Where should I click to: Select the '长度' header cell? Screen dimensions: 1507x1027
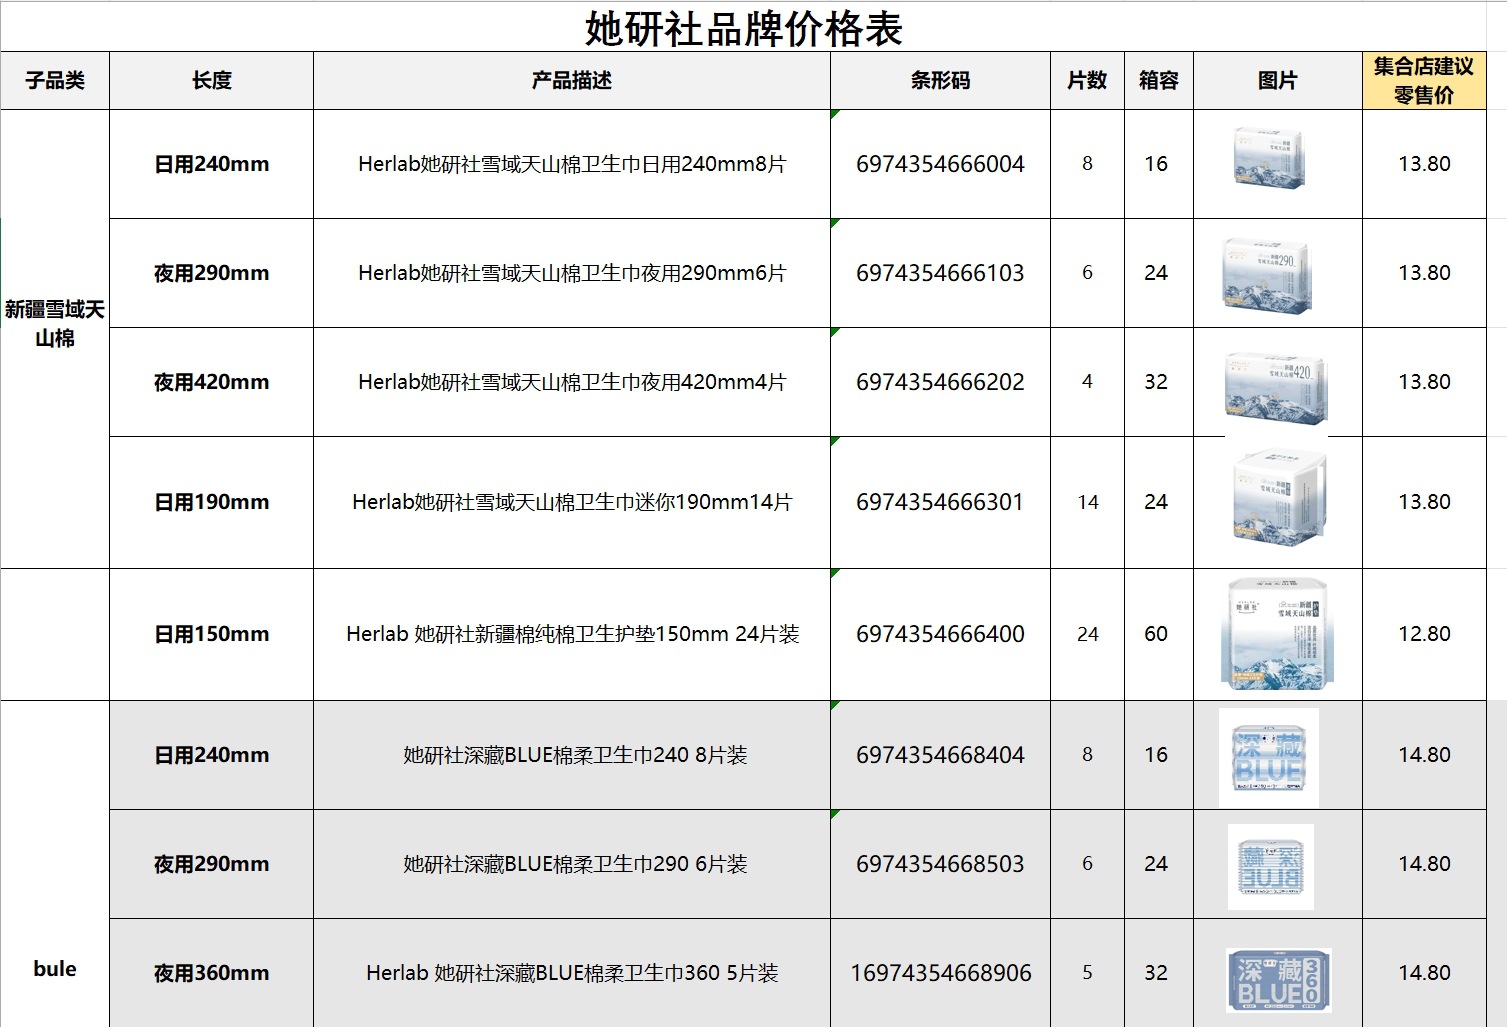(211, 80)
